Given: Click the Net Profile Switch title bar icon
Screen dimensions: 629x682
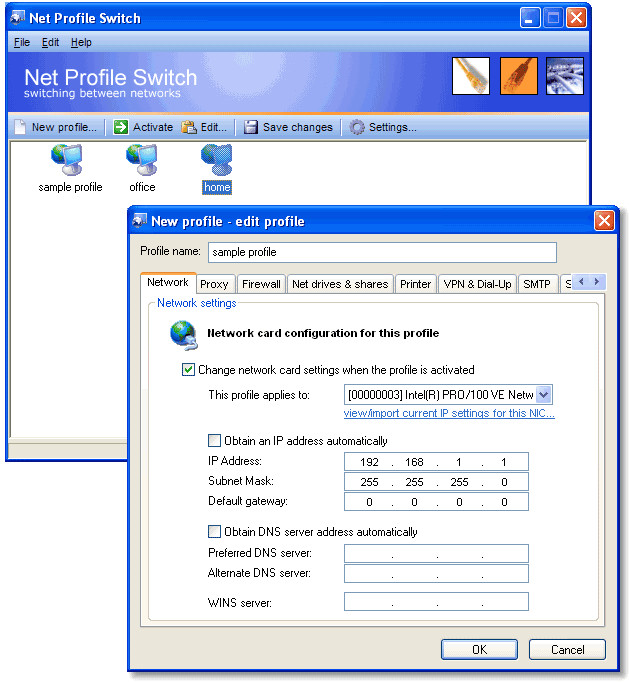Looking at the screenshot, I should point(17,18).
